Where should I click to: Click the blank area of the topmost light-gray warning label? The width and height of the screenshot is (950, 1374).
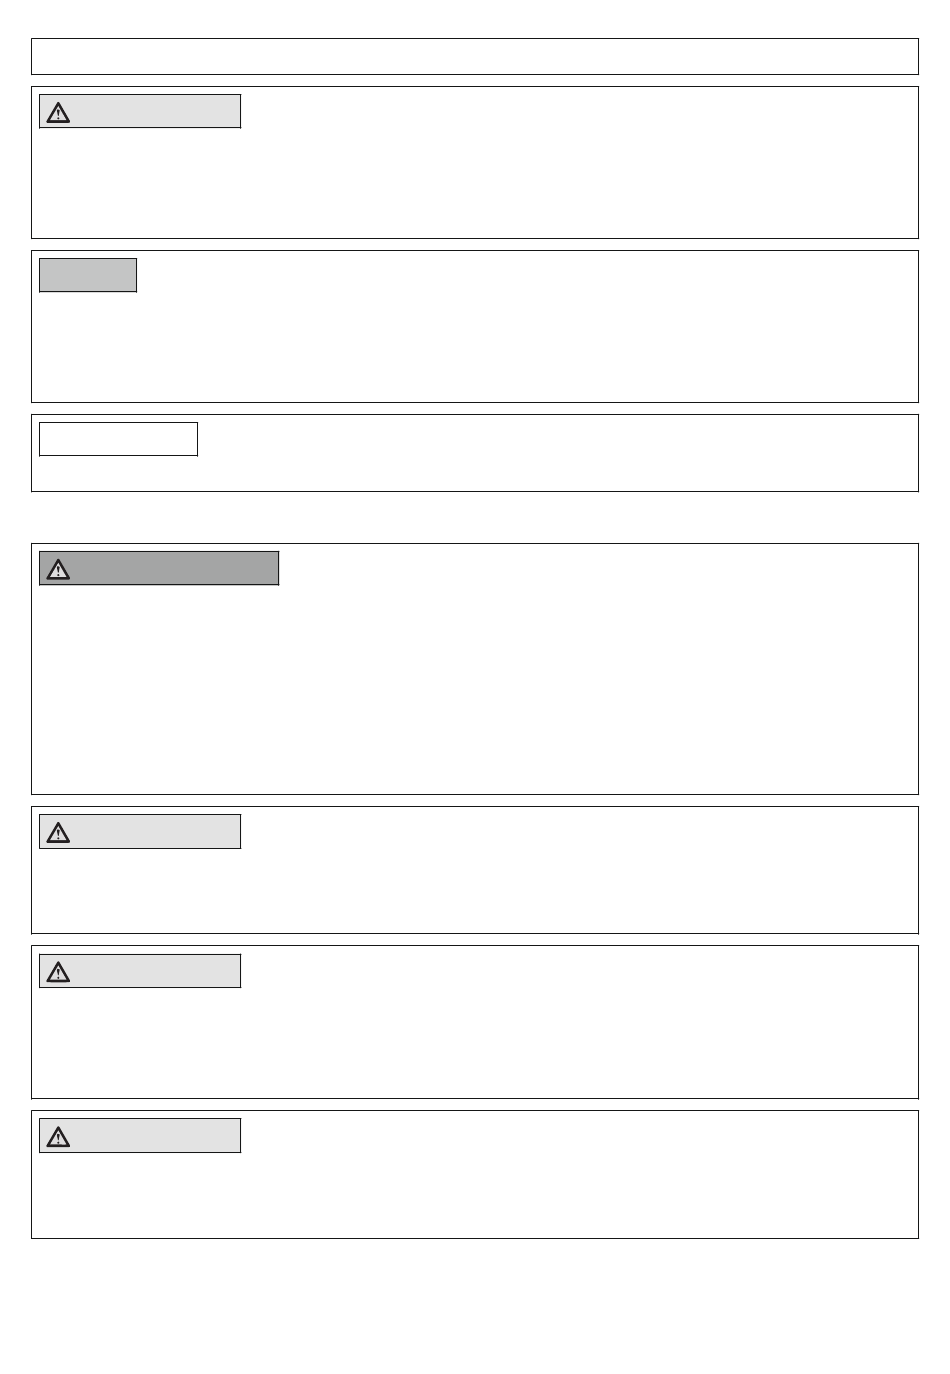click(x=155, y=112)
